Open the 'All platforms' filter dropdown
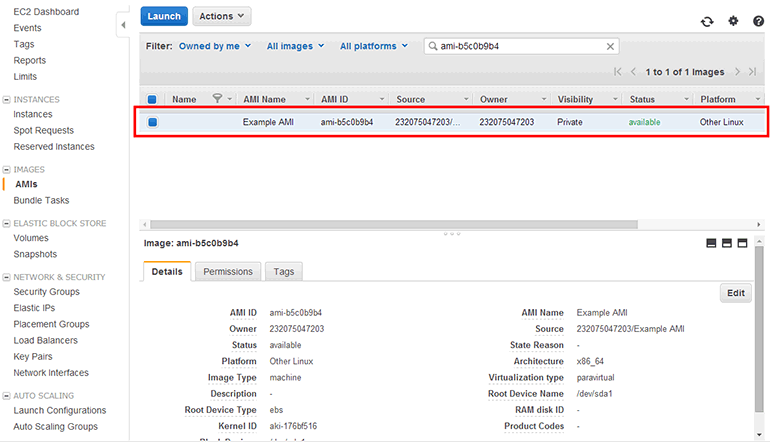 (x=374, y=46)
